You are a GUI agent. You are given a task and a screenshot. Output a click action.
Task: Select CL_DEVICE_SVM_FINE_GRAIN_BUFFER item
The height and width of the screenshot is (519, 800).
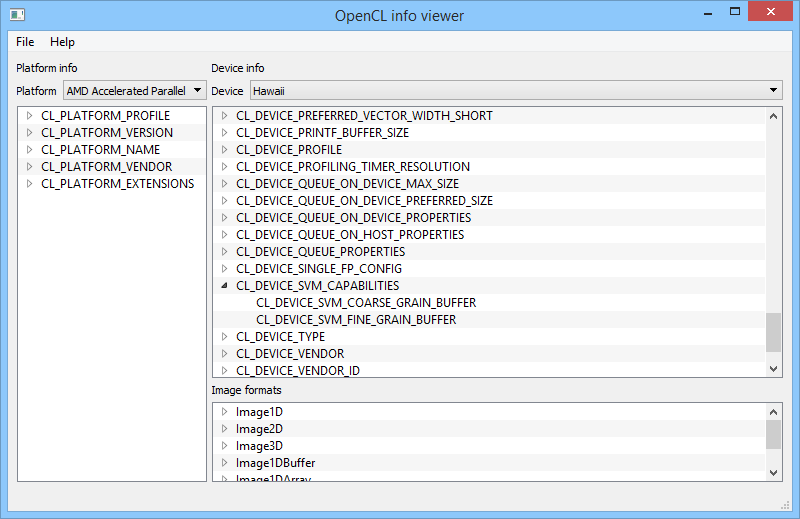point(356,320)
